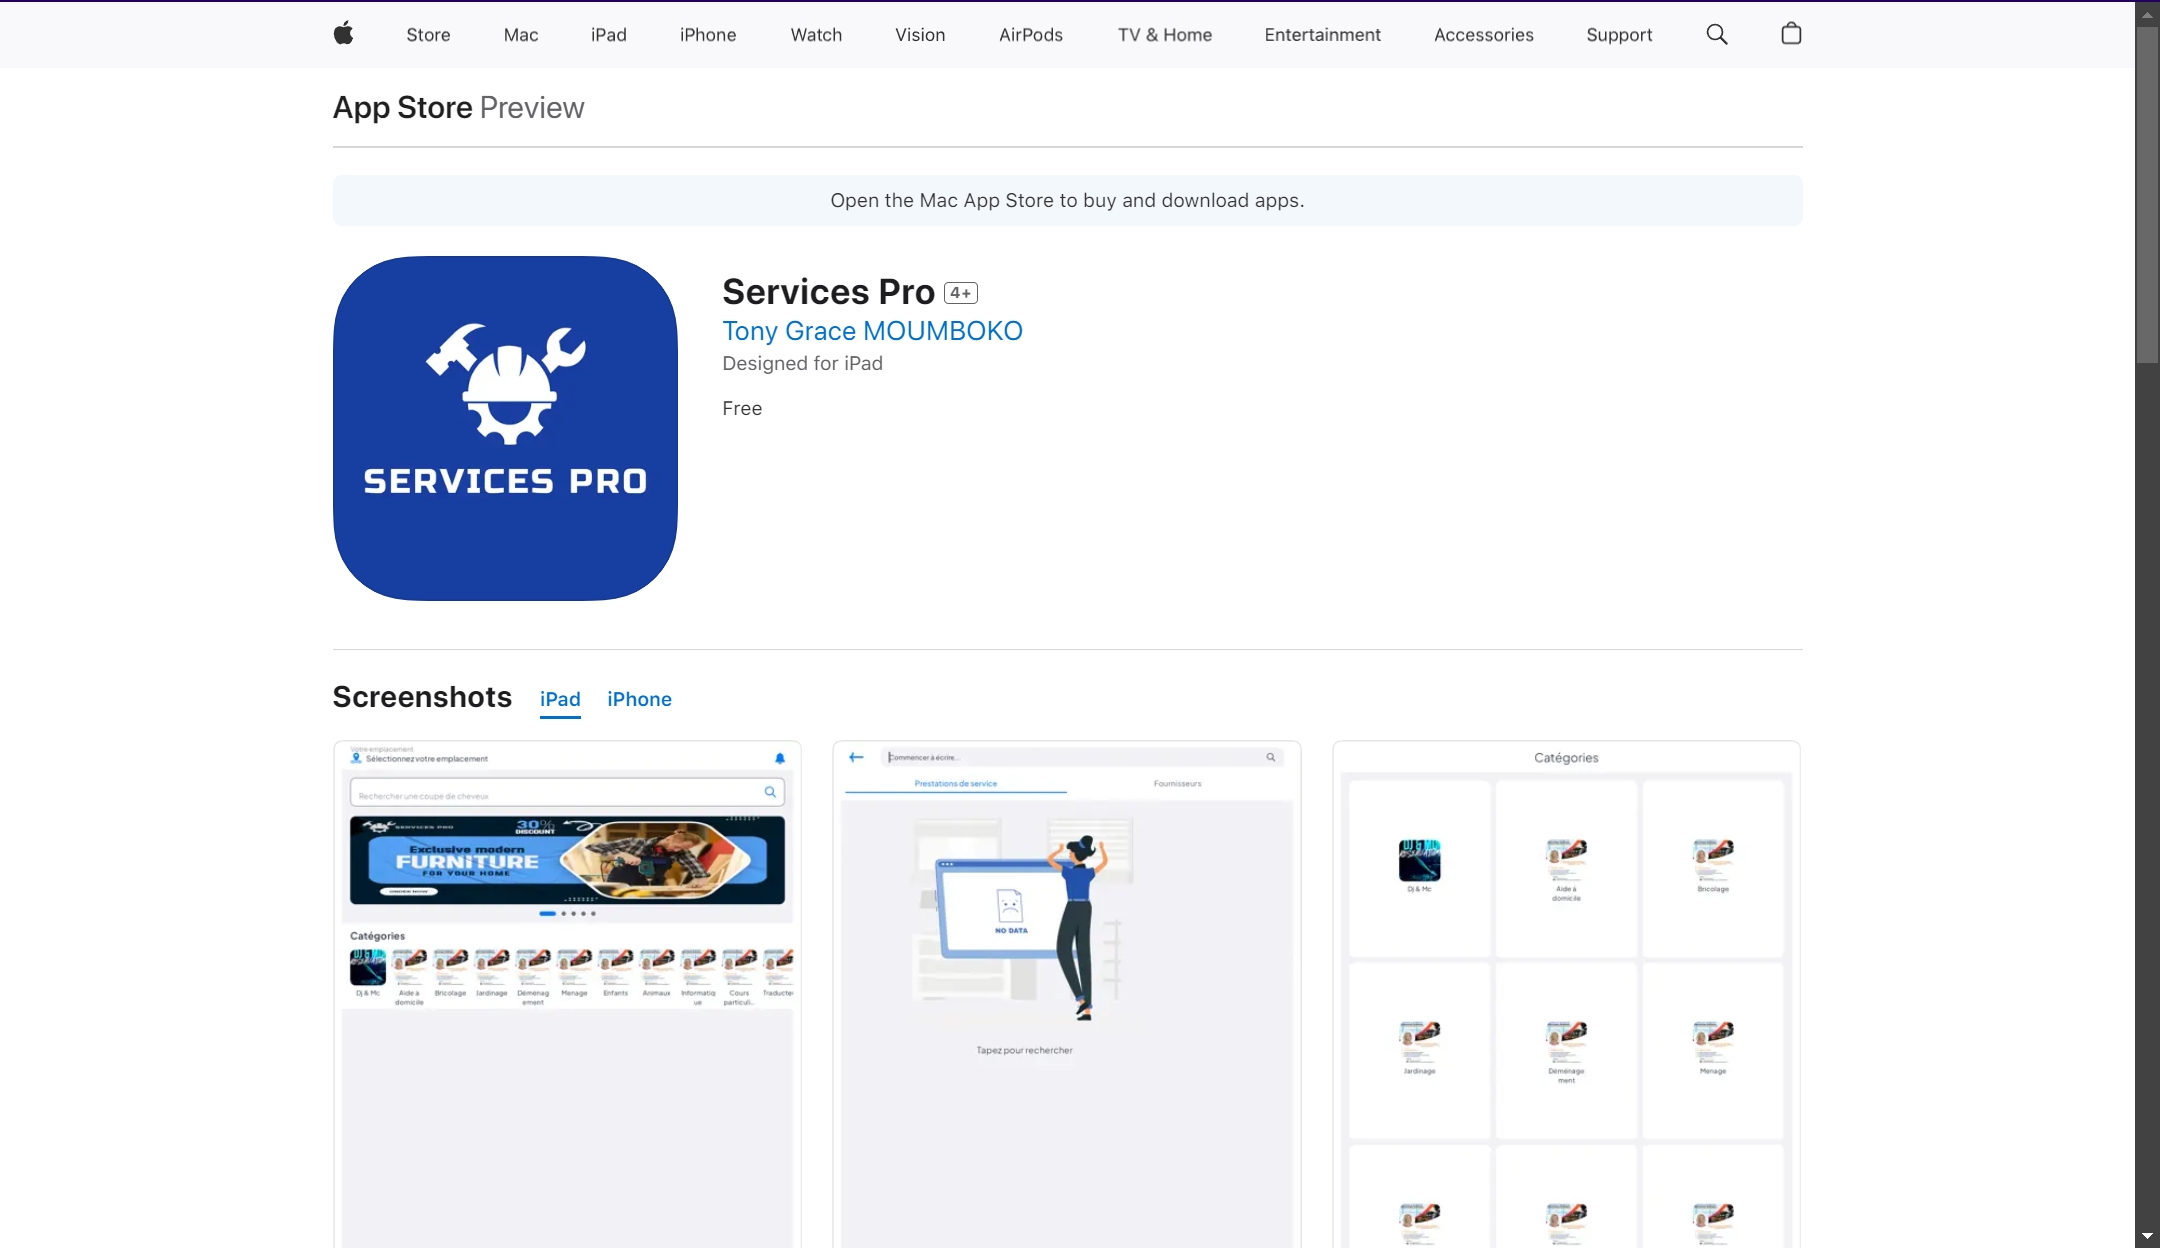Click the App Store heading link
Image resolution: width=2160 pixels, height=1248 pixels.
click(x=402, y=107)
